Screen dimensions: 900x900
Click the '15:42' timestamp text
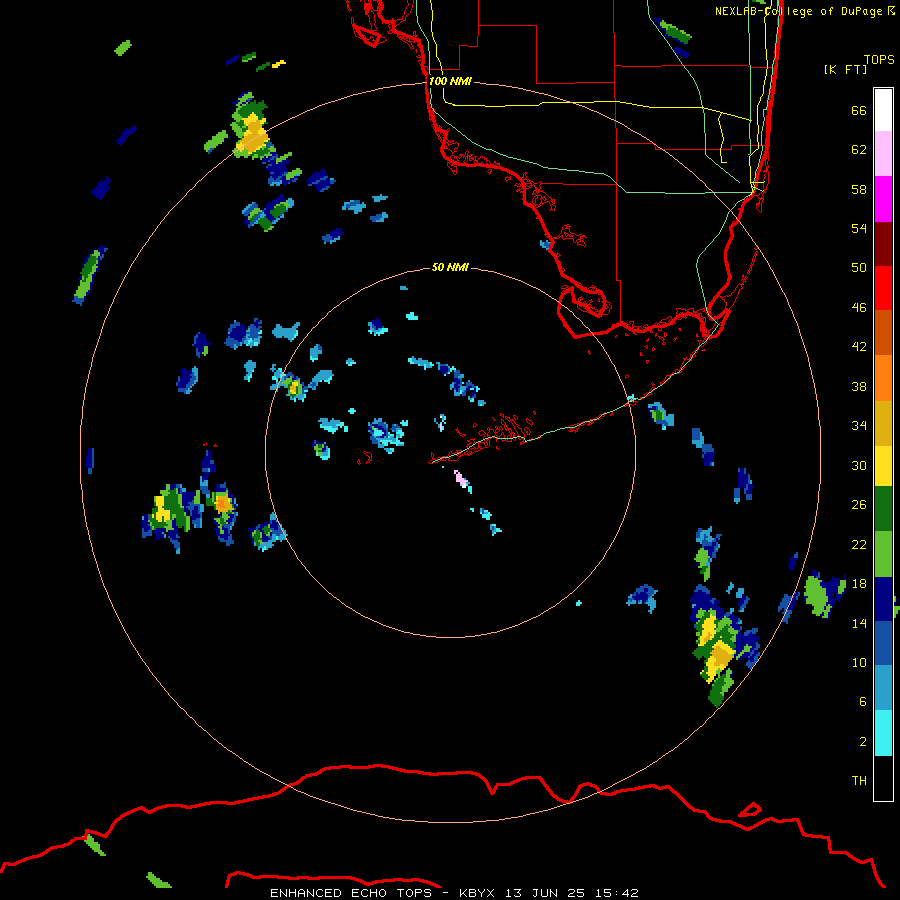617,893
